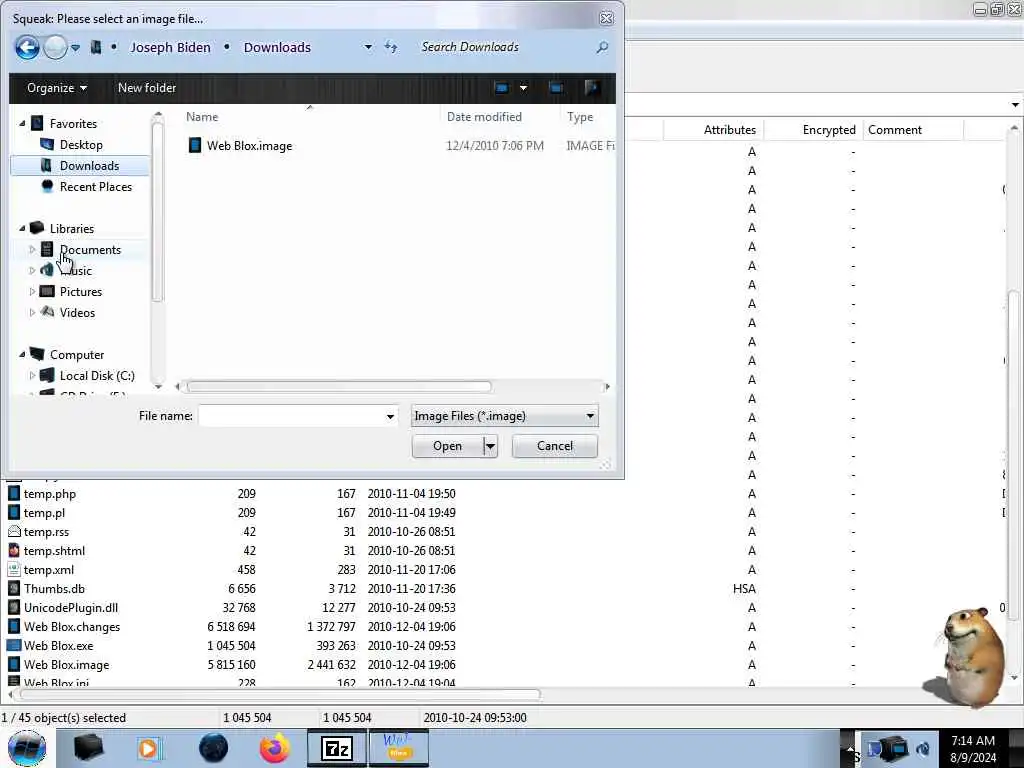Click navigation pane vertical scrollbar
Screen dimensions: 1024x768
click(157, 212)
